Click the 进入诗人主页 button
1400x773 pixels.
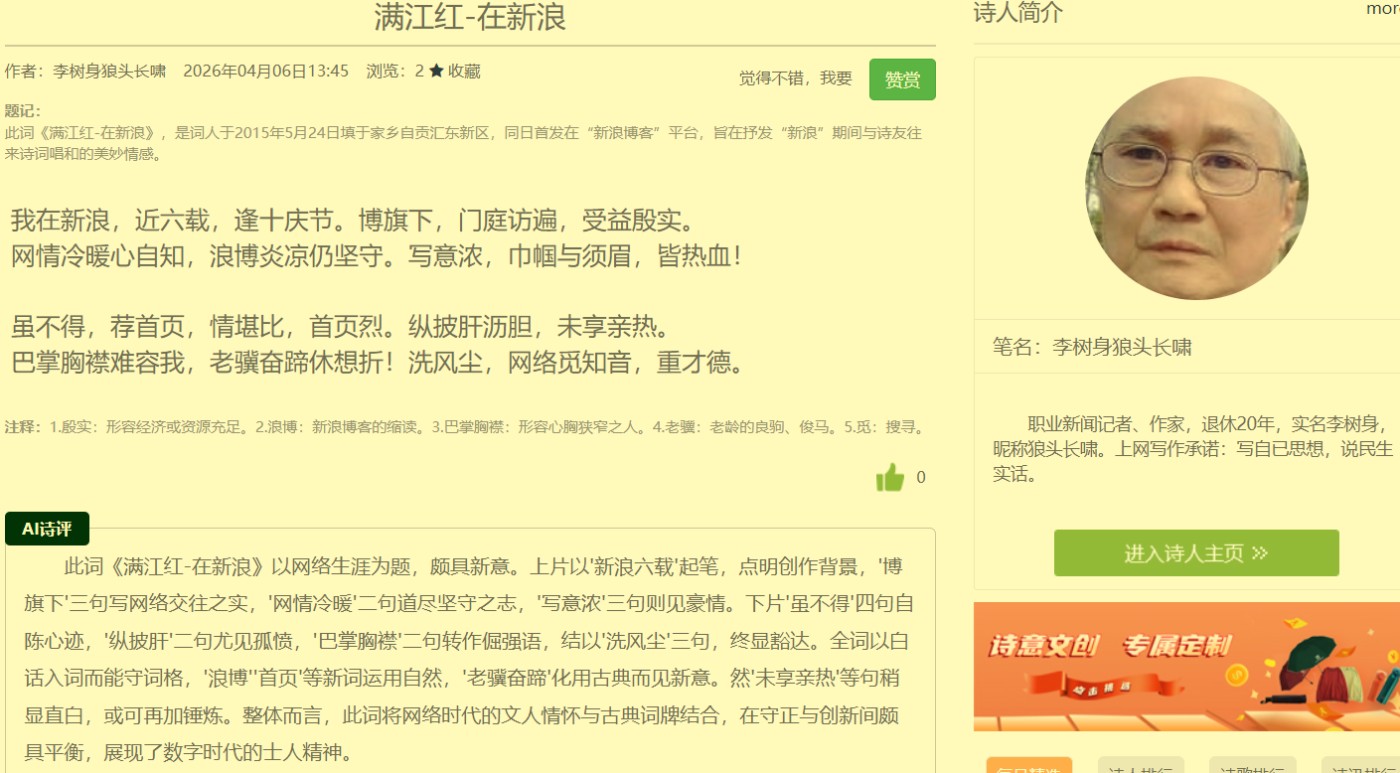pyautogui.click(x=1196, y=553)
